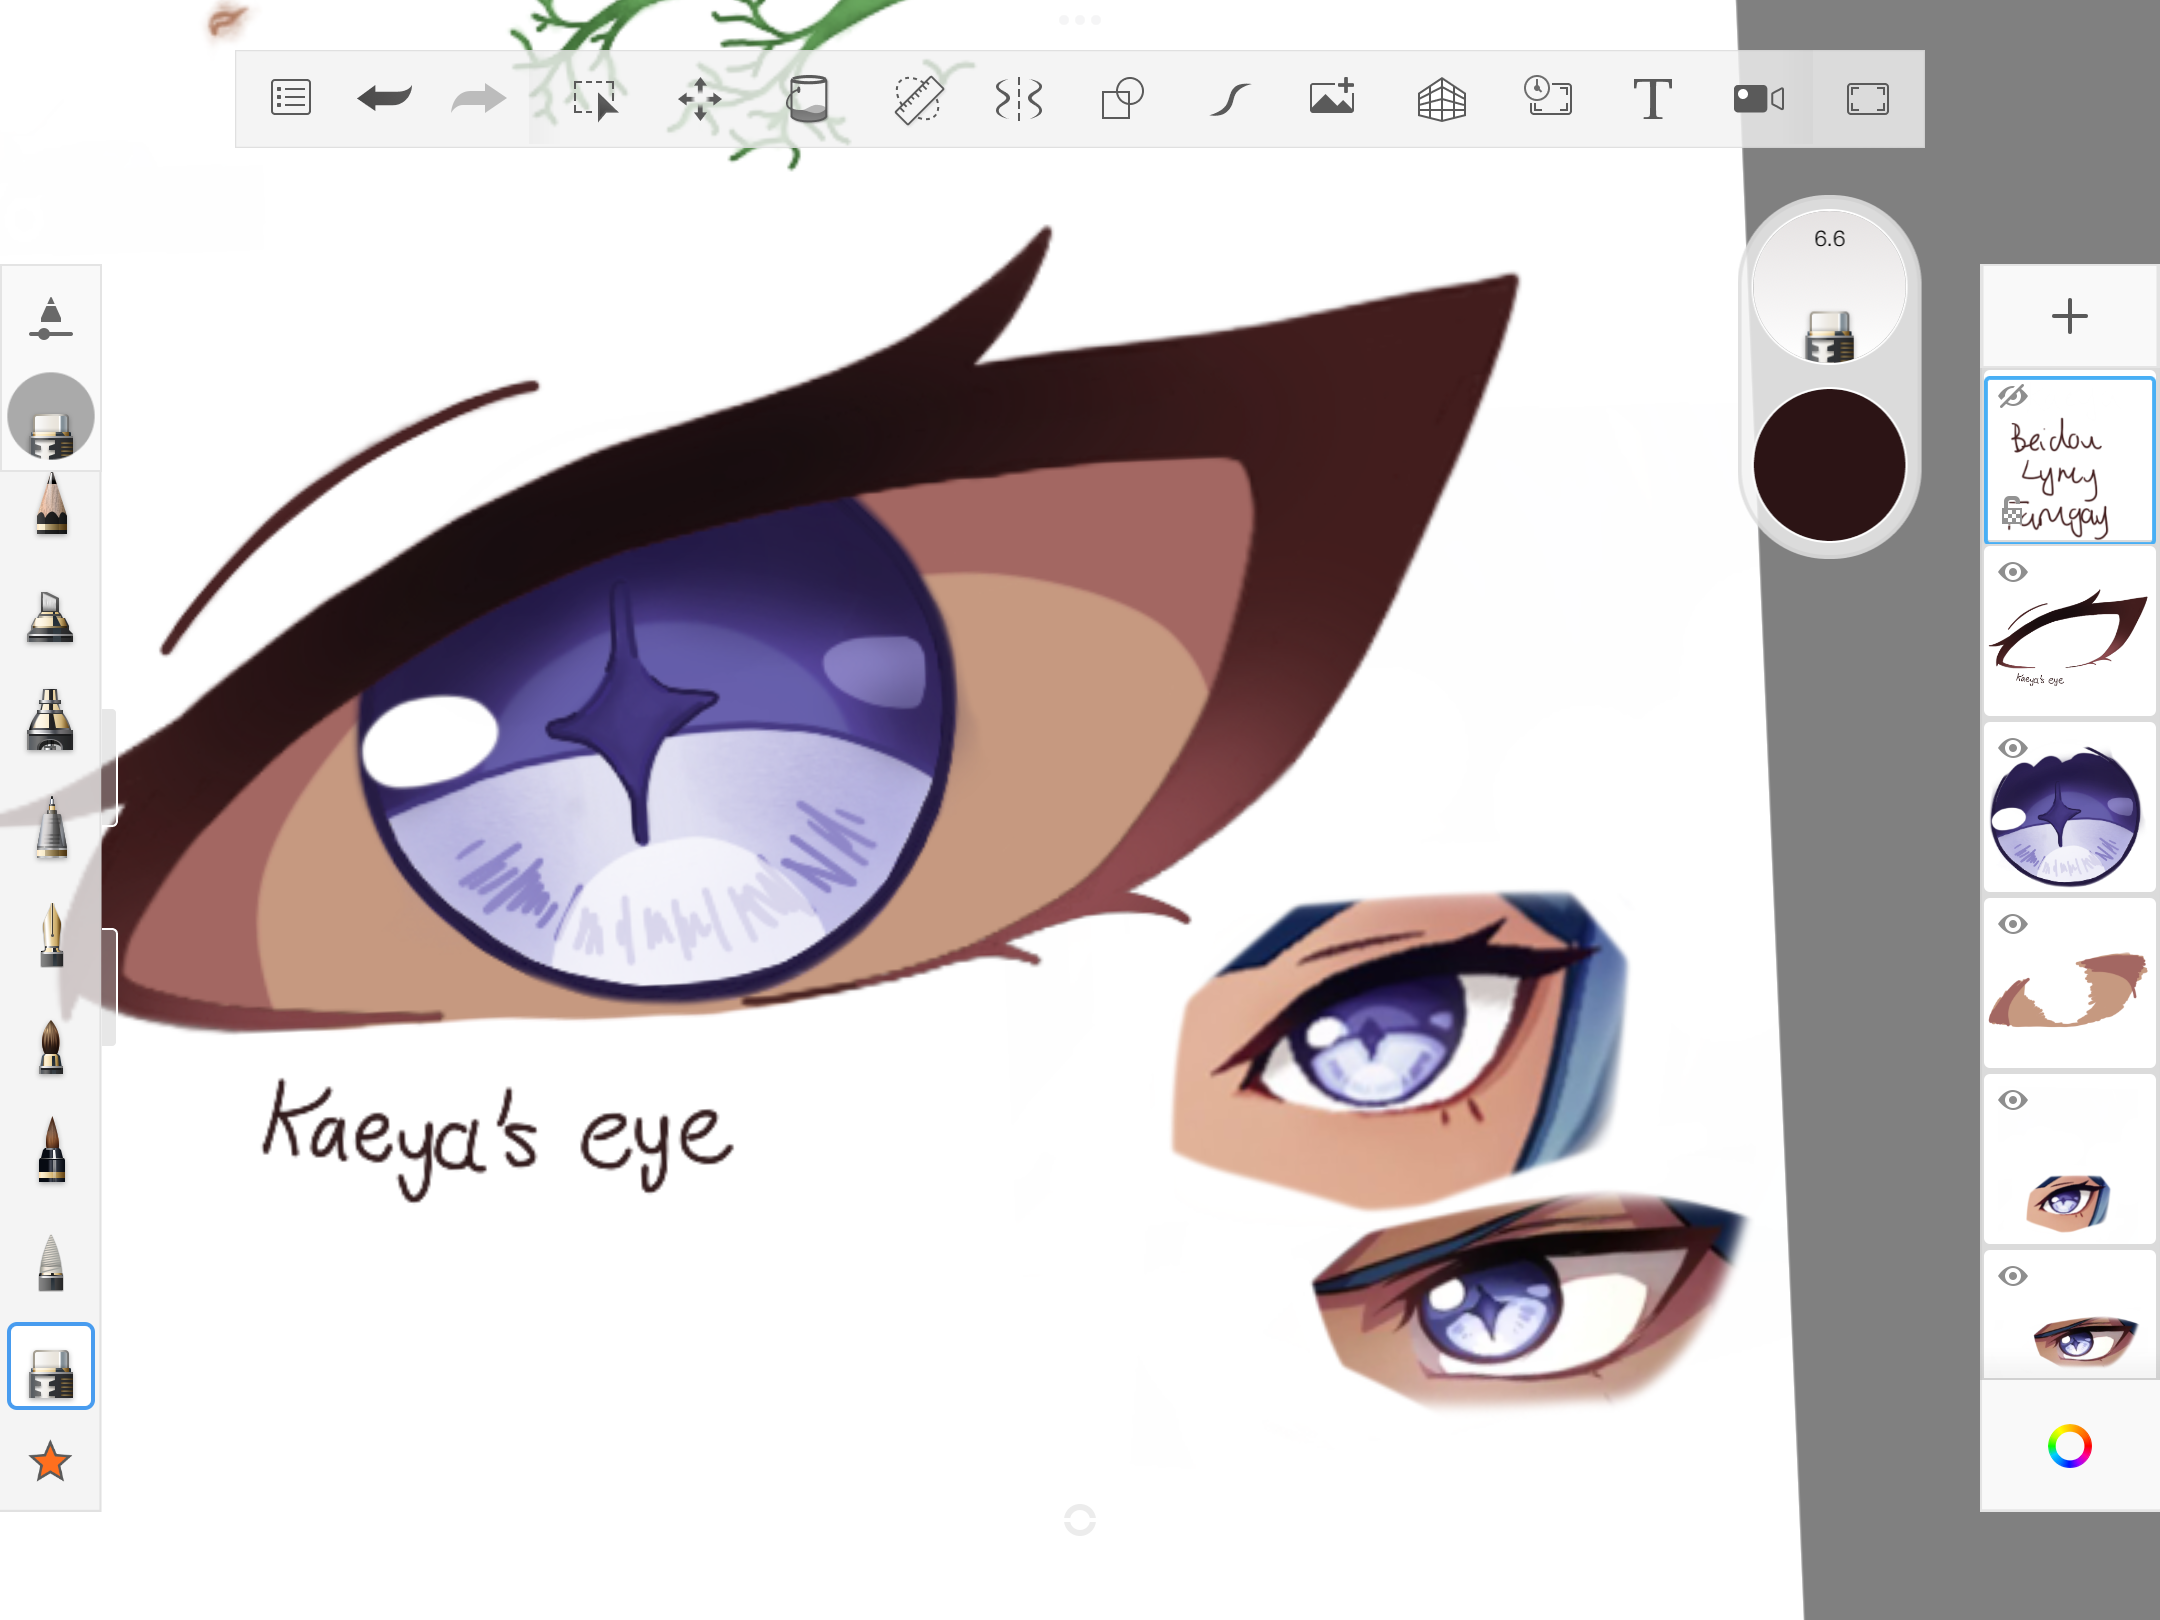The height and width of the screenshot is (1620, 2160).
Task: Select the purple iris layer thumbnail
Action: click(2069, 808)
